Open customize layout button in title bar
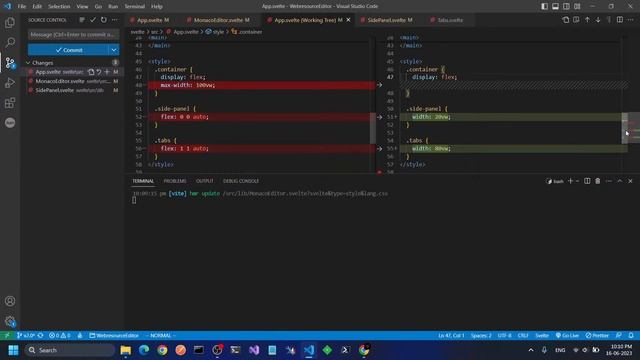 coord(577,7)
